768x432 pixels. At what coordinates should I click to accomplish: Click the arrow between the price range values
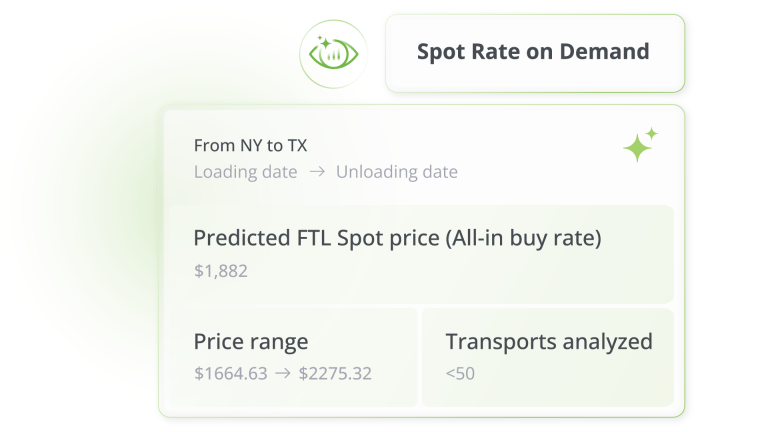(x=283, y=373)
